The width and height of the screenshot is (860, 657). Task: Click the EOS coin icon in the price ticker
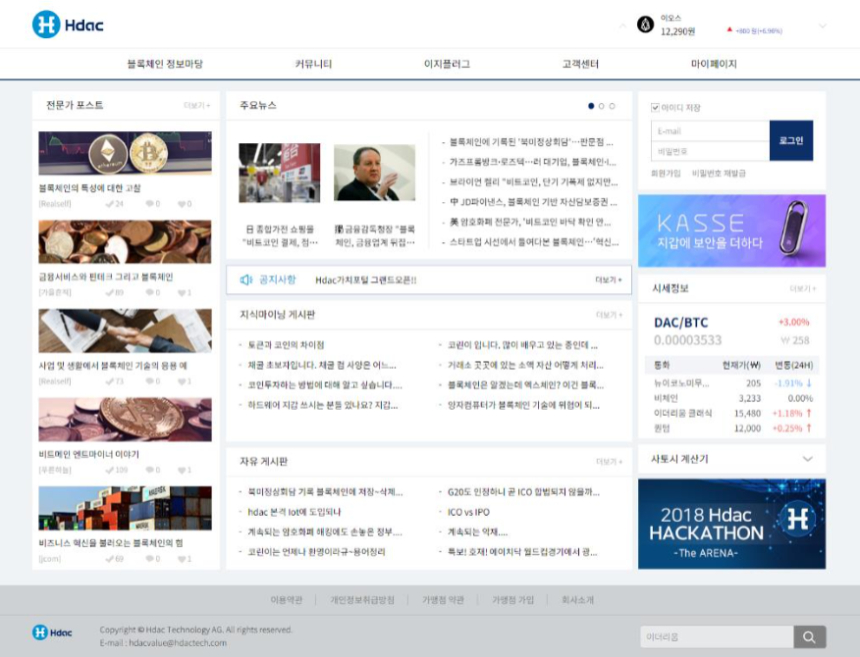[643, 22]
